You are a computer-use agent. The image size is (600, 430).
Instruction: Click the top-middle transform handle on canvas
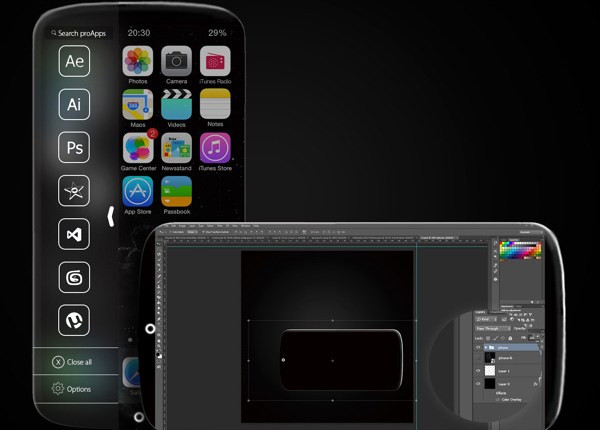coord(333,320)
